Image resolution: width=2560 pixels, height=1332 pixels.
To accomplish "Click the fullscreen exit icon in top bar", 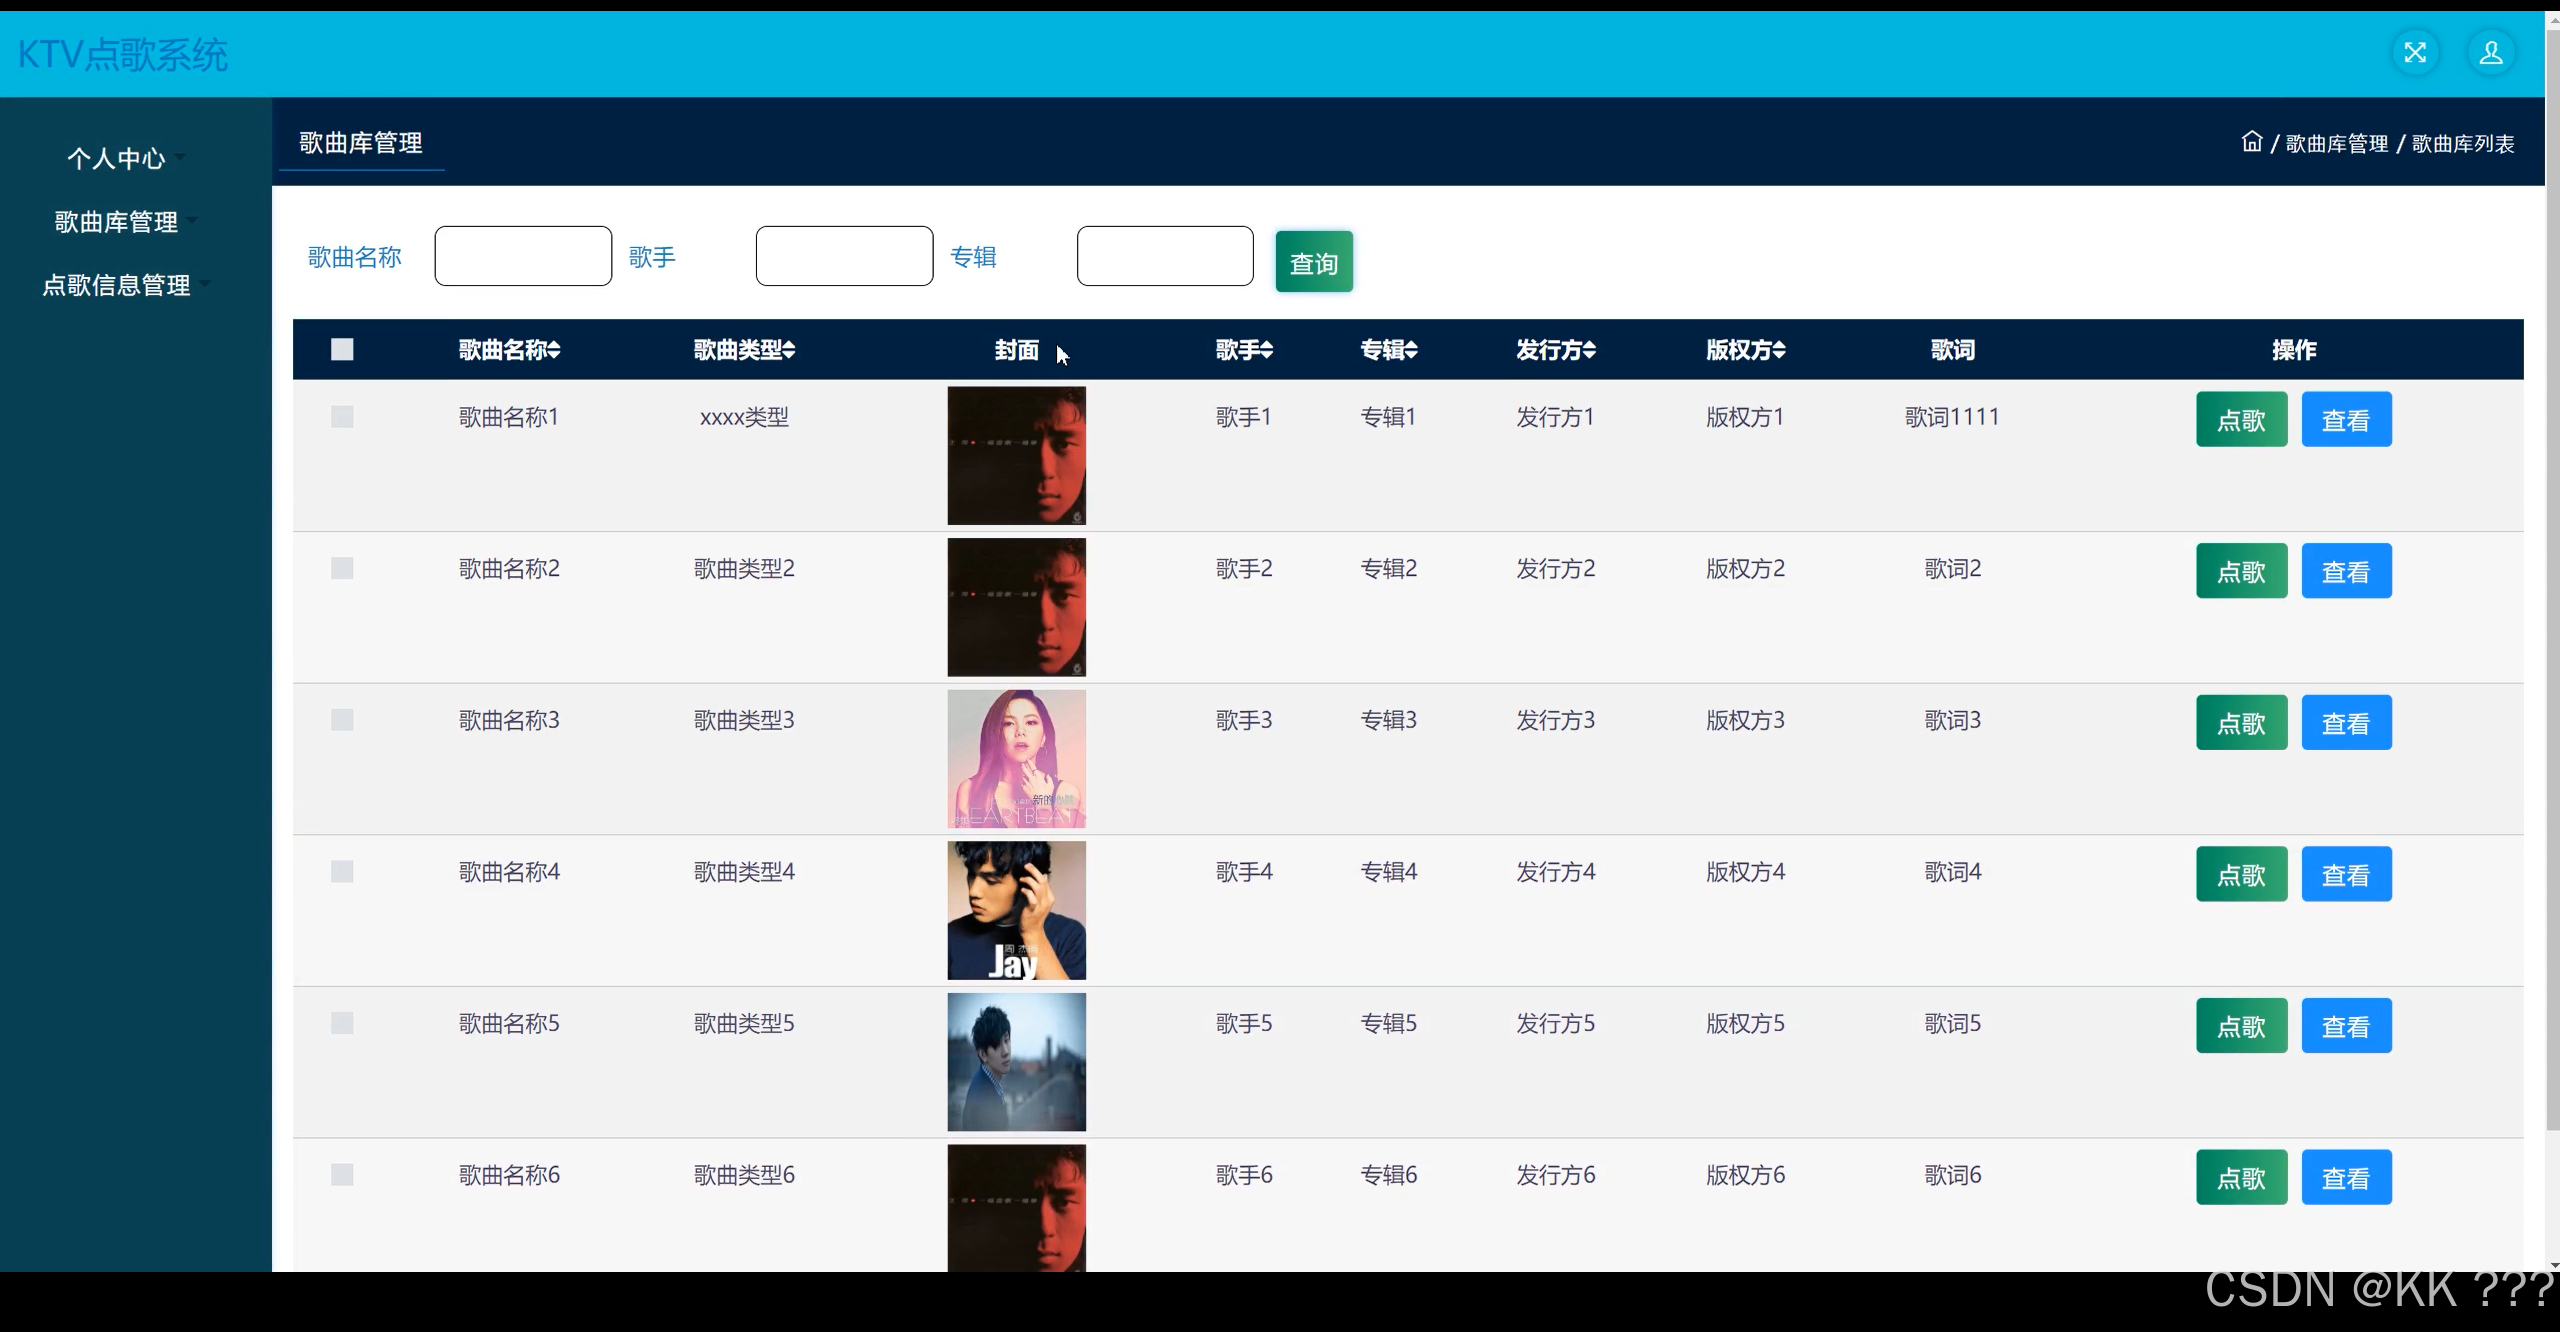I will click(2416, 52).
